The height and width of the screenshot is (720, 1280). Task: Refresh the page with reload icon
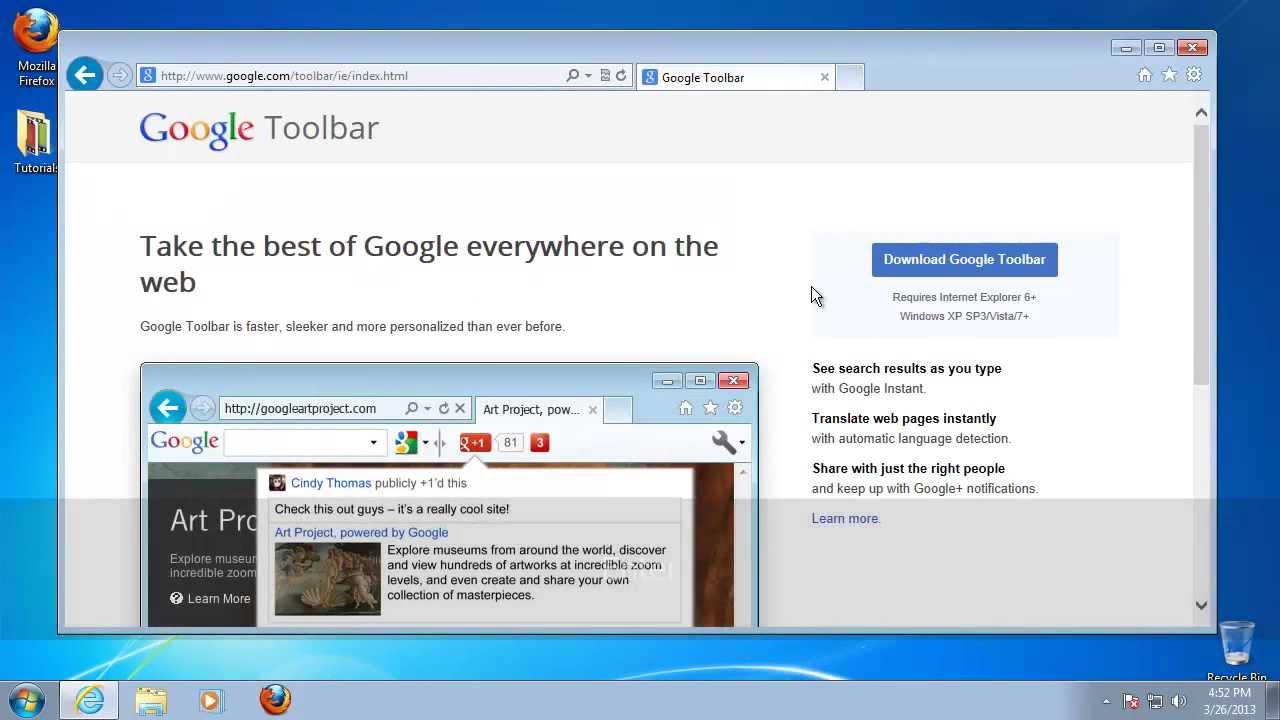pyautogui.click(x=621, y=75)
